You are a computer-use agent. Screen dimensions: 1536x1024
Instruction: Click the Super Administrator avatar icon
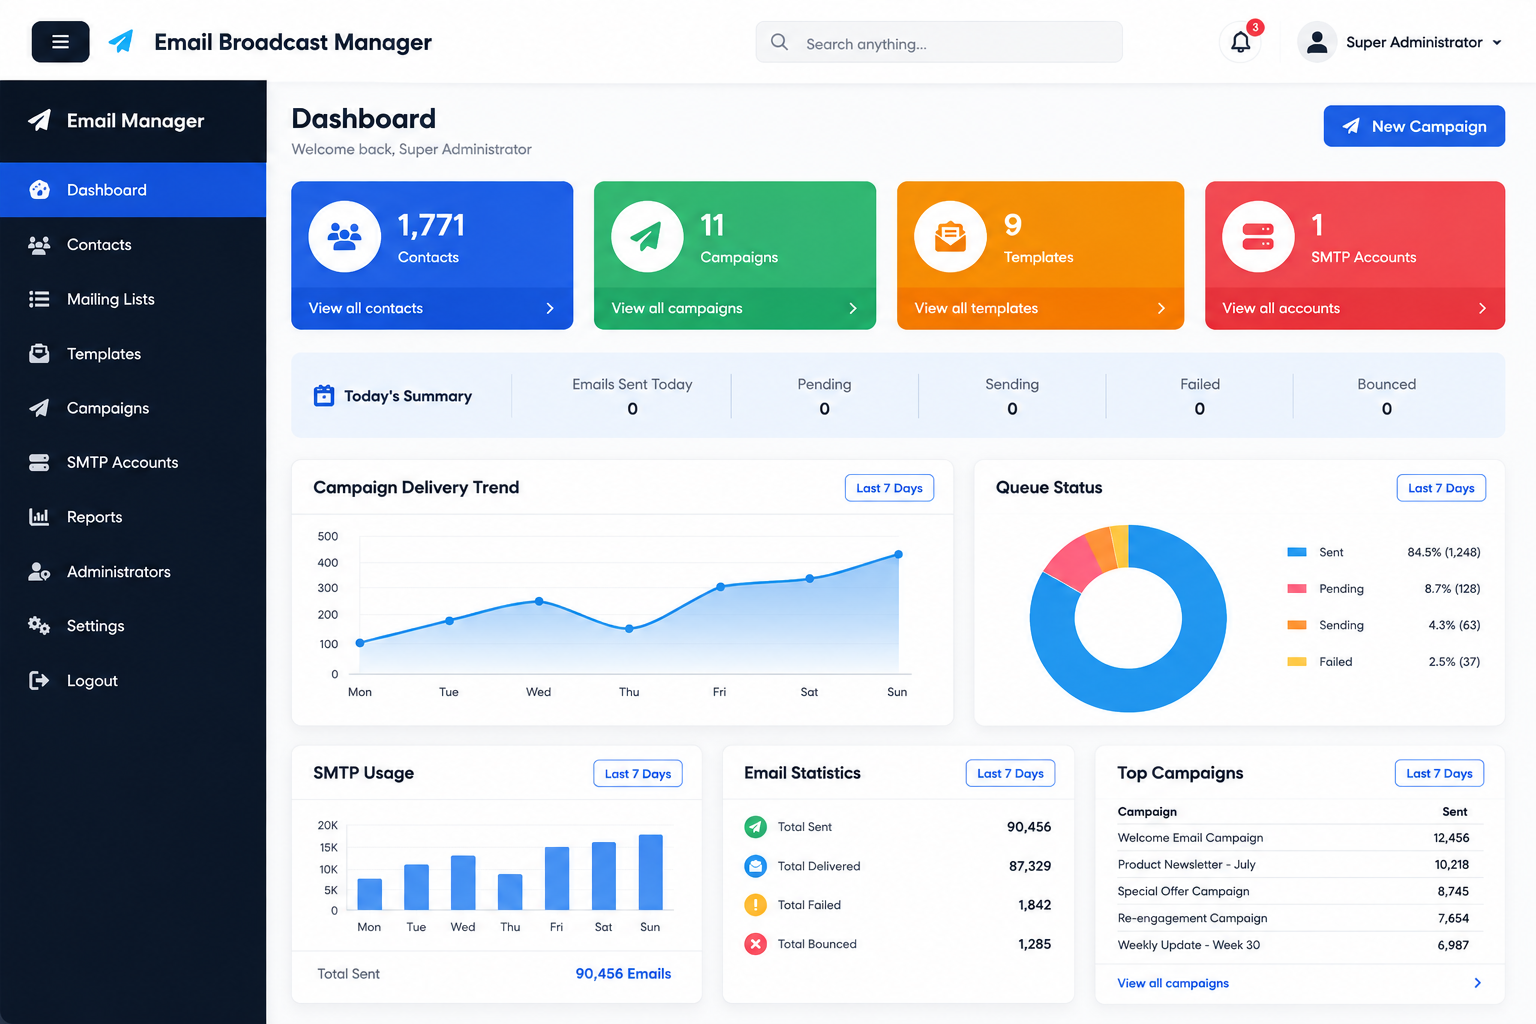tap(1317, 42)
